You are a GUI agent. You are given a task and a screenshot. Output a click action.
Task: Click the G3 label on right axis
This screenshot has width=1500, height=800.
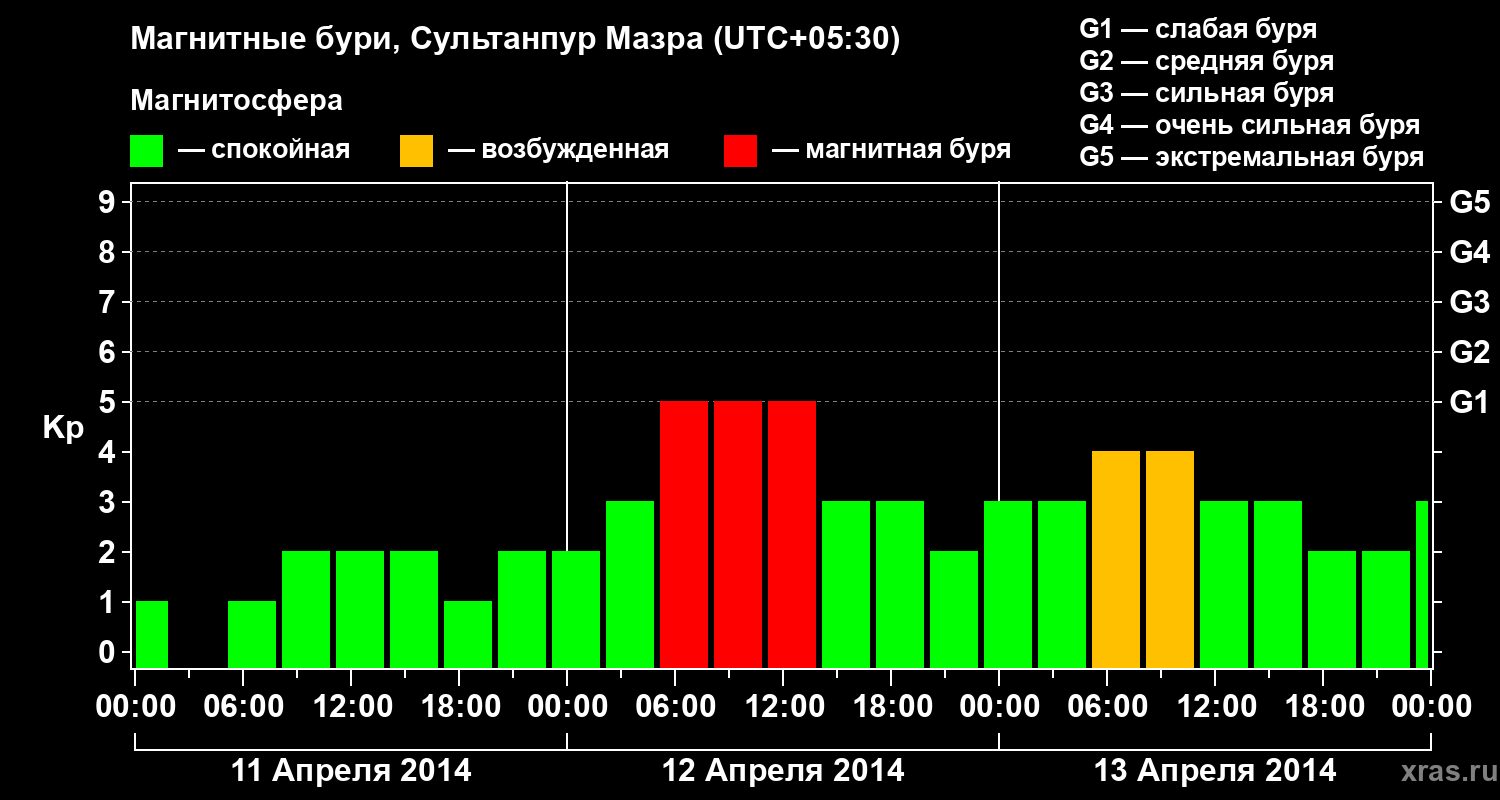click(1469, 302)
